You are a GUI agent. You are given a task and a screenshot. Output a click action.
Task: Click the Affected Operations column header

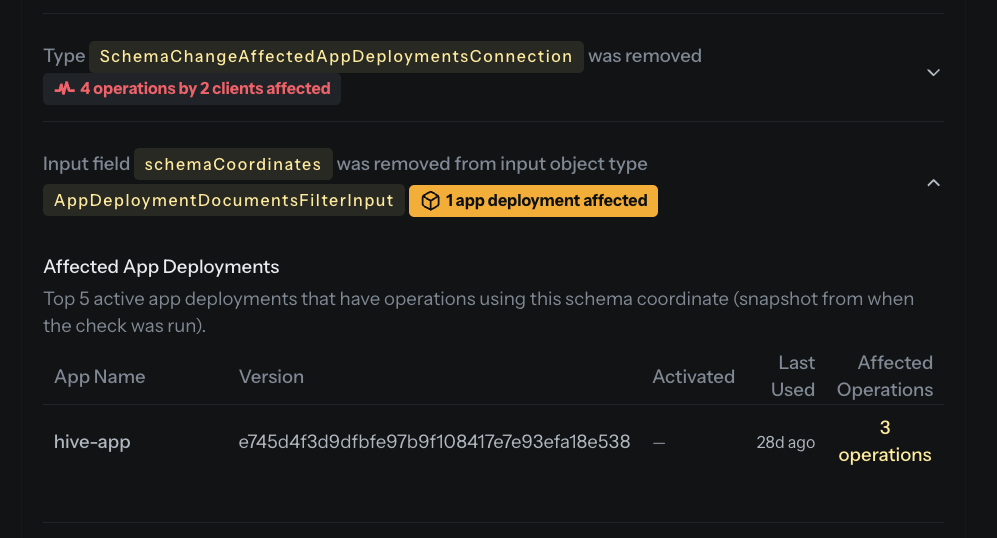(884, 376)
